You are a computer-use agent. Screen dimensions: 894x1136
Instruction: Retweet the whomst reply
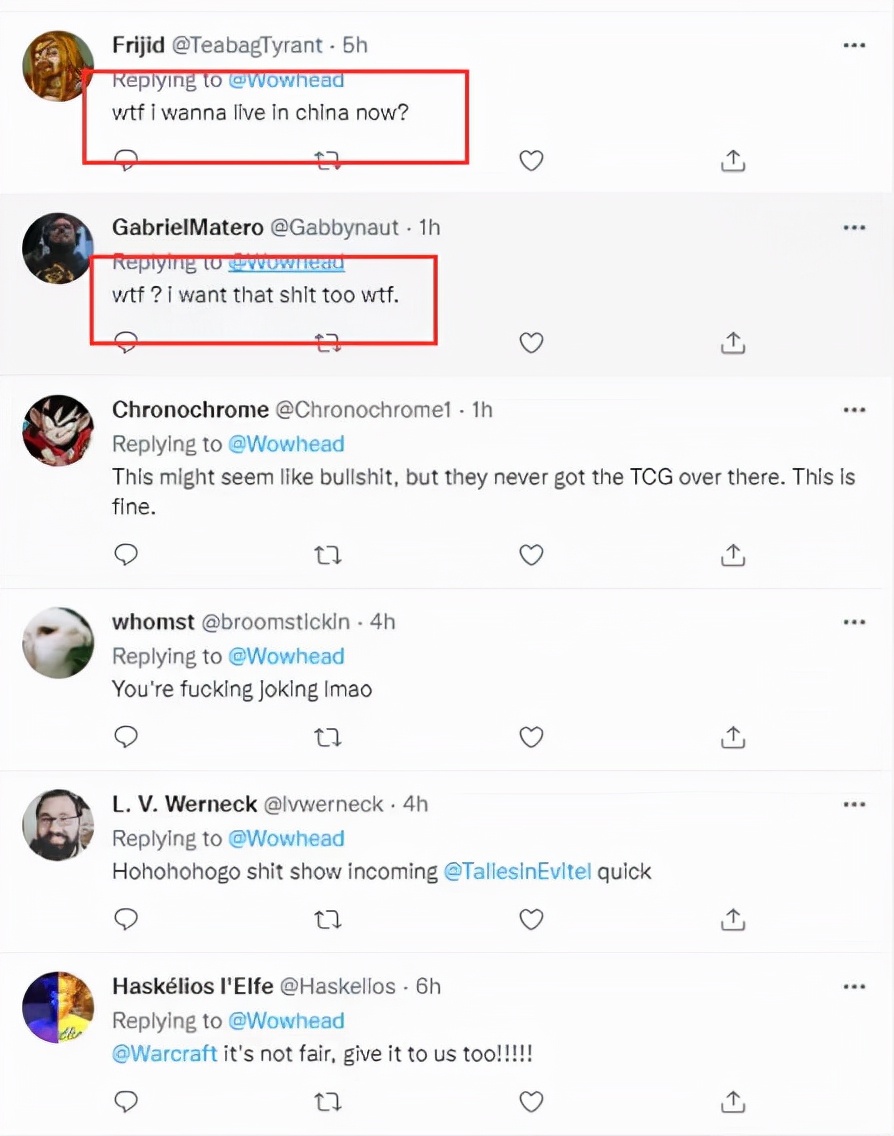coord(328,737)
